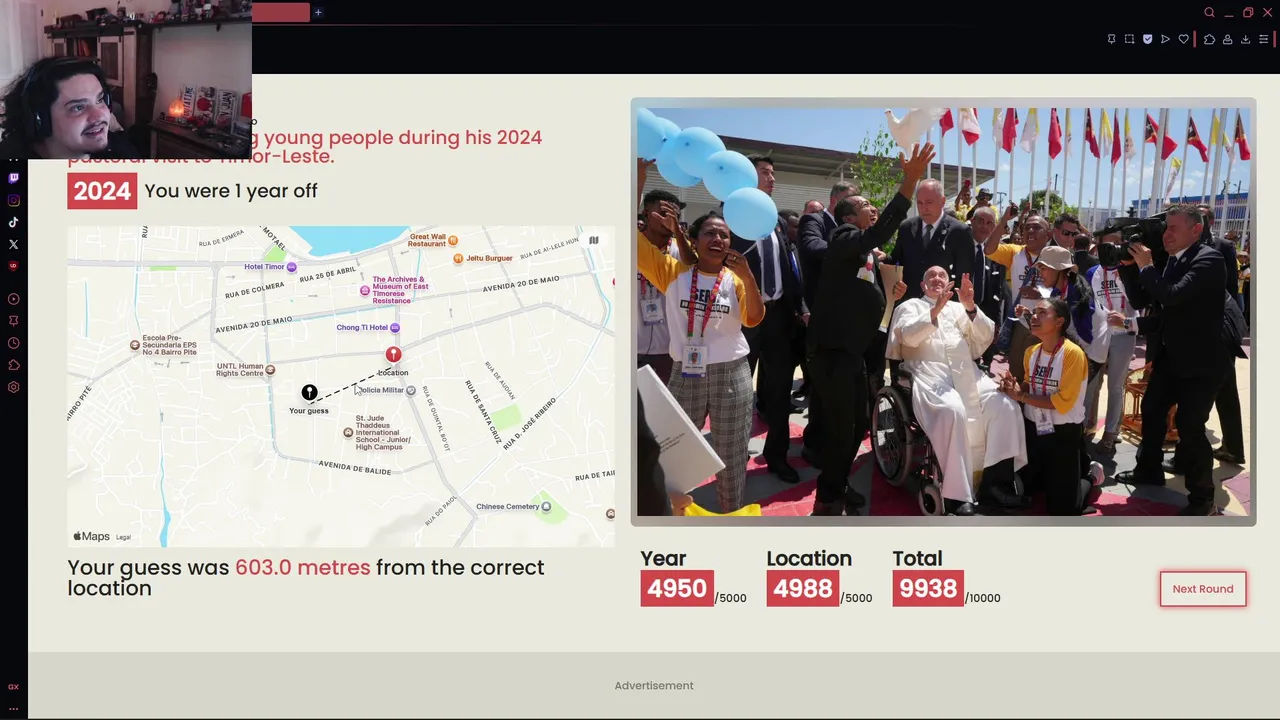Open the toolbar extensions cube icon
Image resolution: width=1280 pixels, height=720 pixels.
tap(1209, 39)
